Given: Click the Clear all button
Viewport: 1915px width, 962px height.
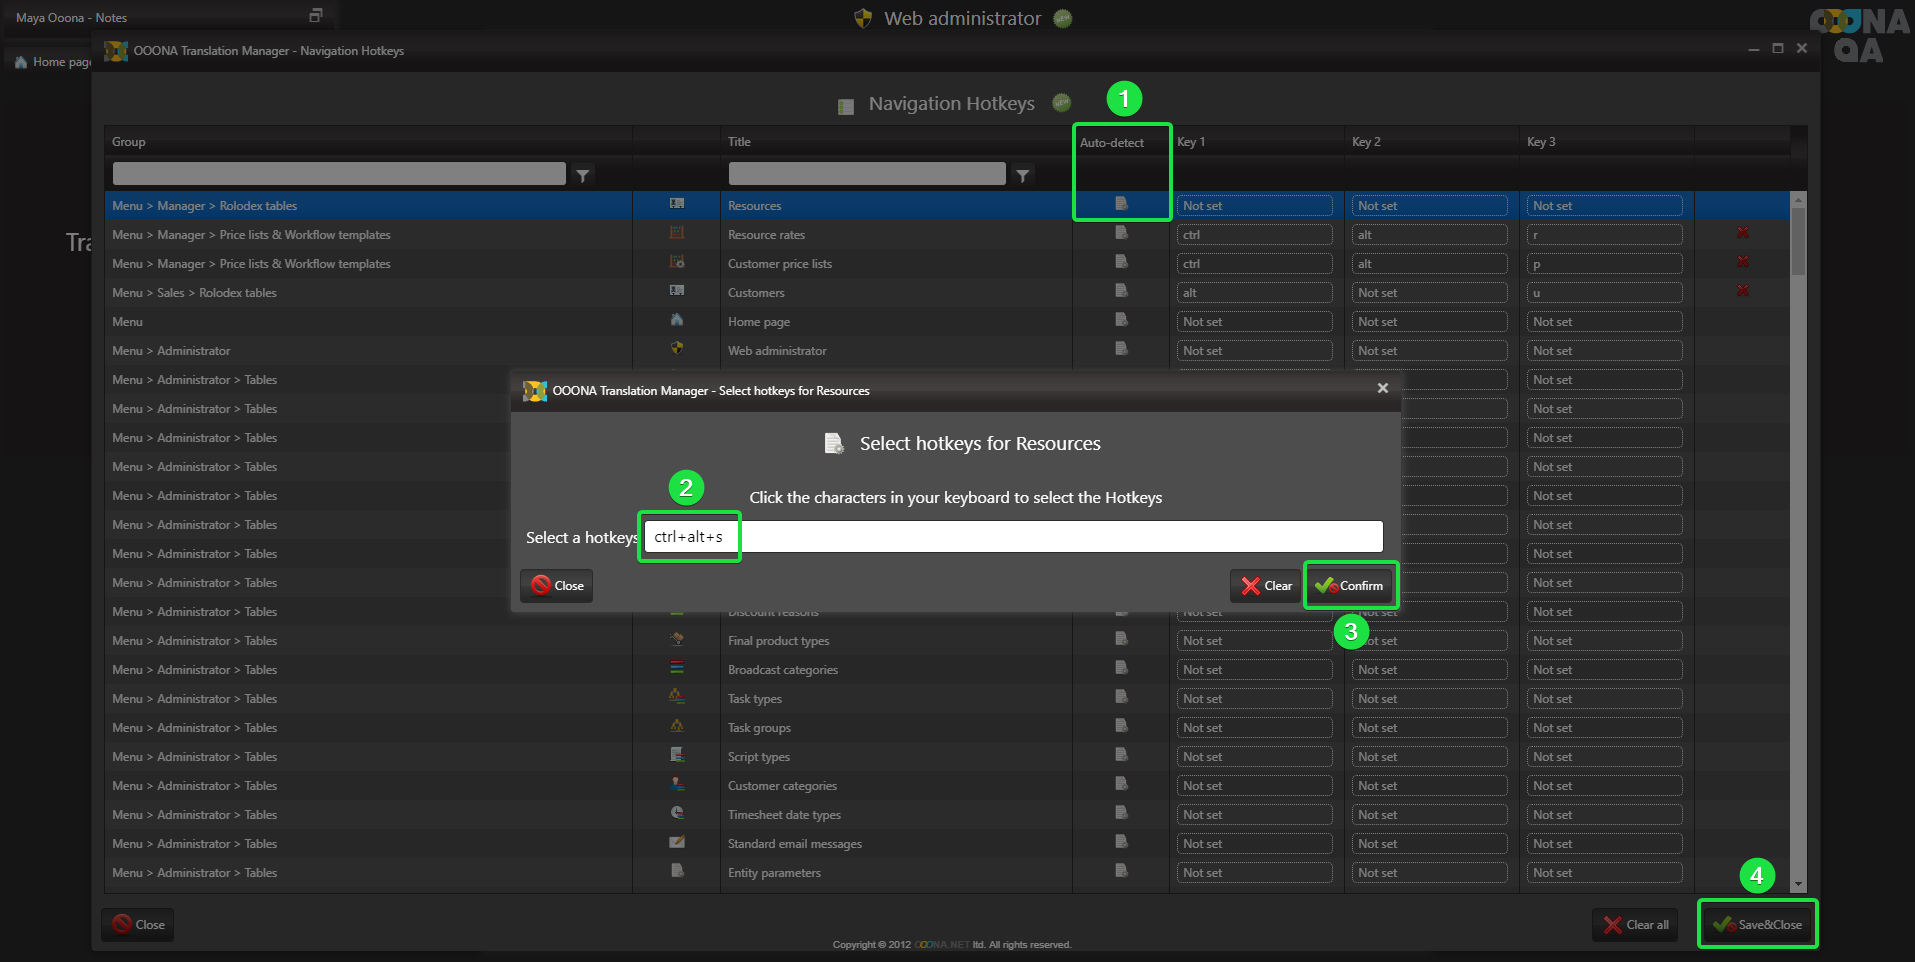Looking at the screenshot, I should [1636, 925].
